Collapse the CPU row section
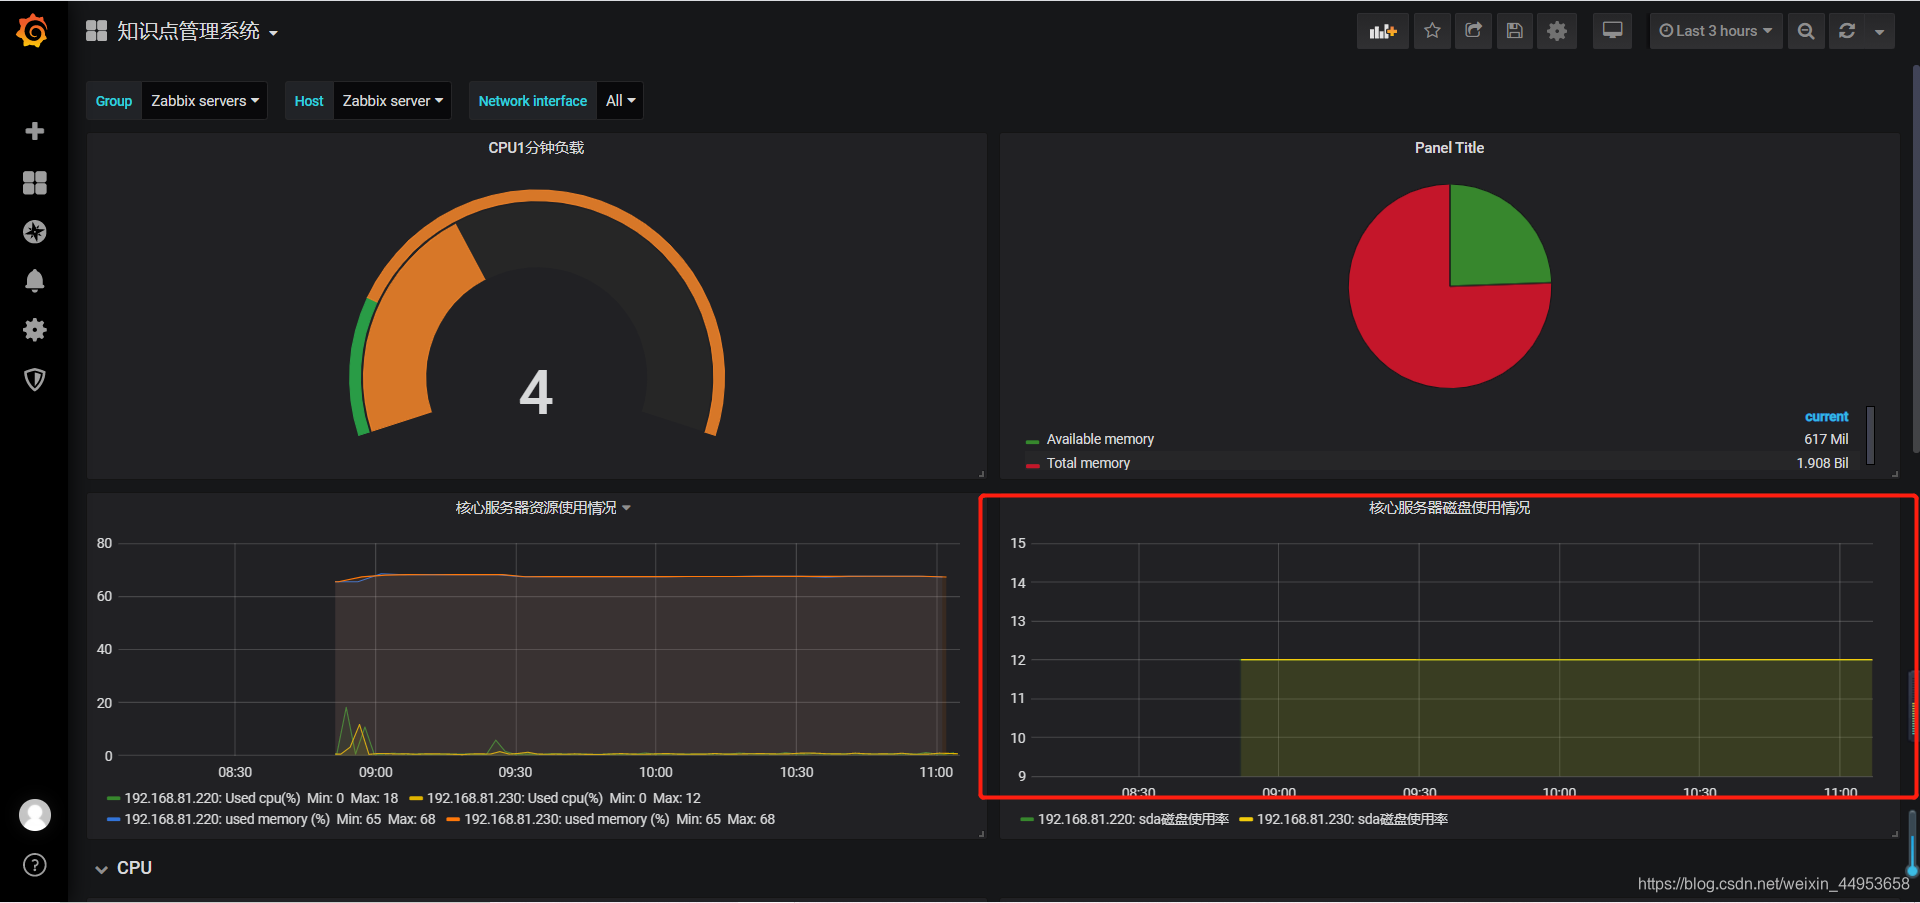This screenshot has width=1920, height=903. coord(123,868)
